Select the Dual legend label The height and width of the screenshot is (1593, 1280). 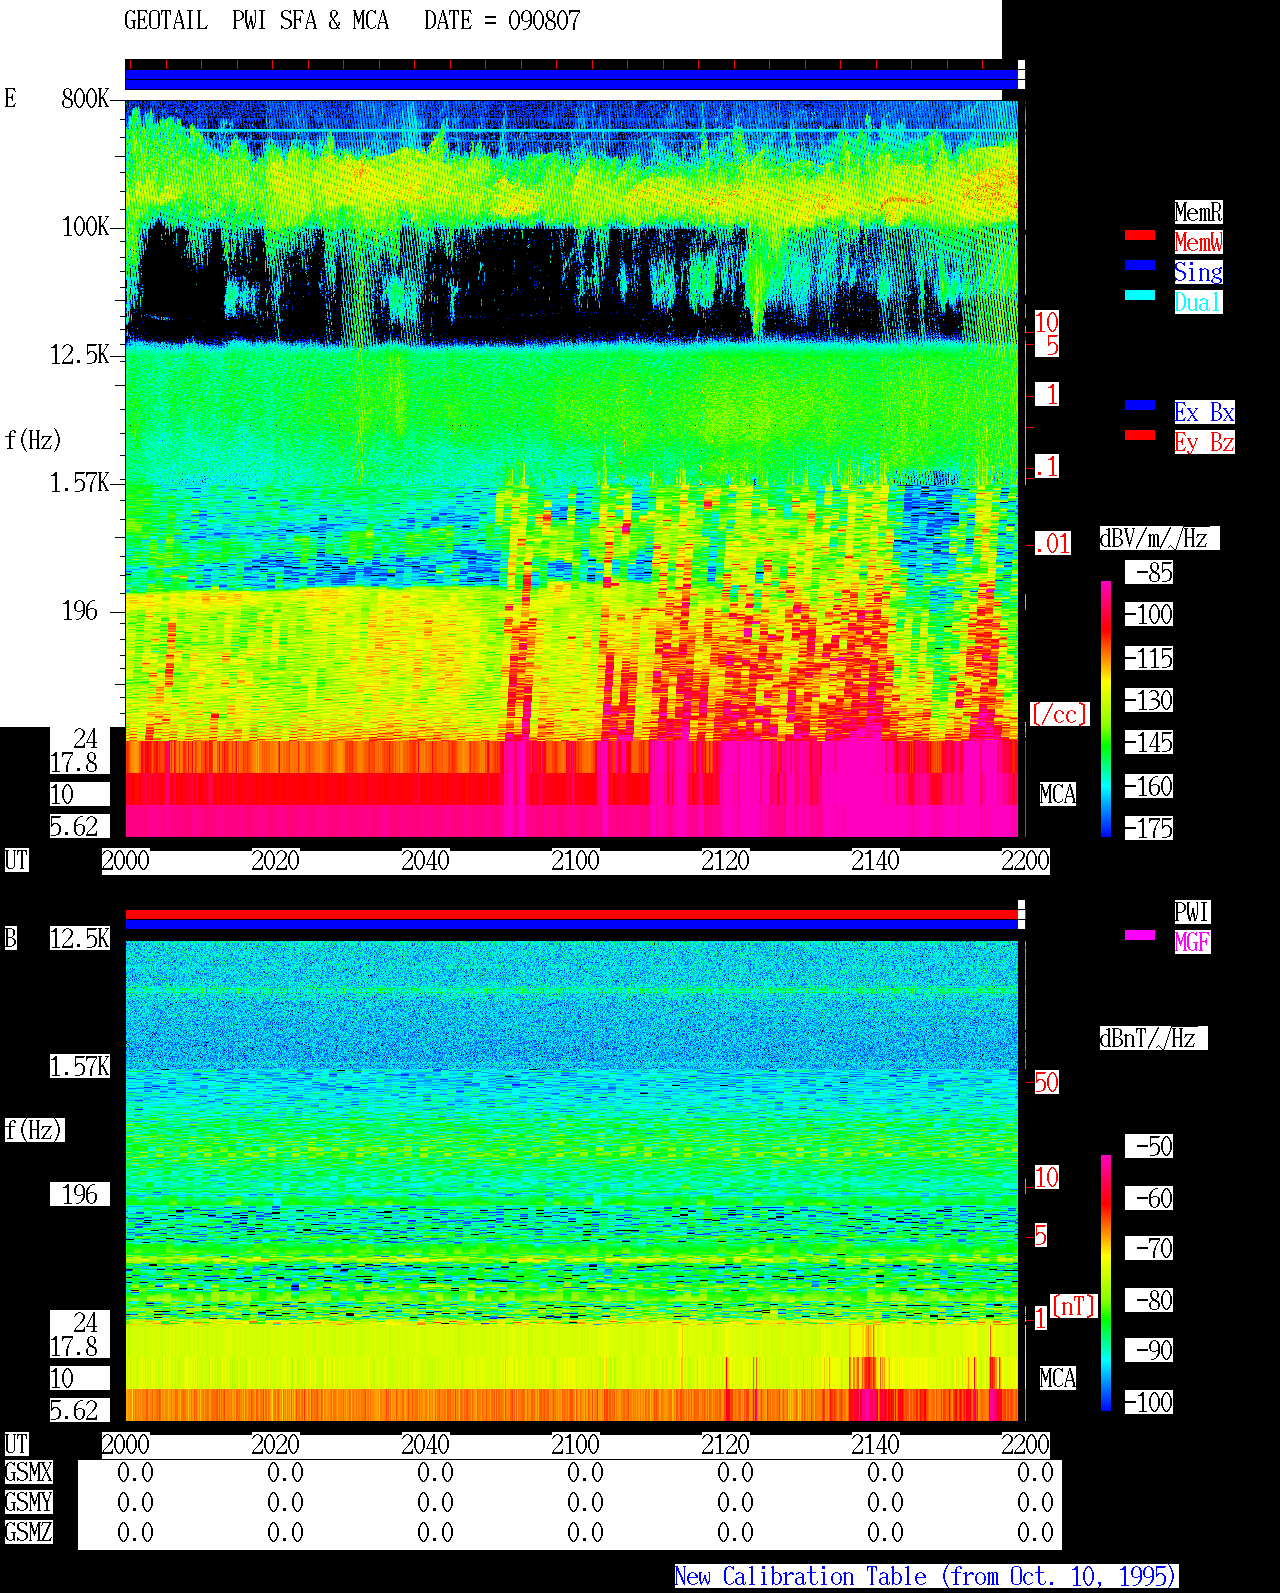[x=1198, y=302]
